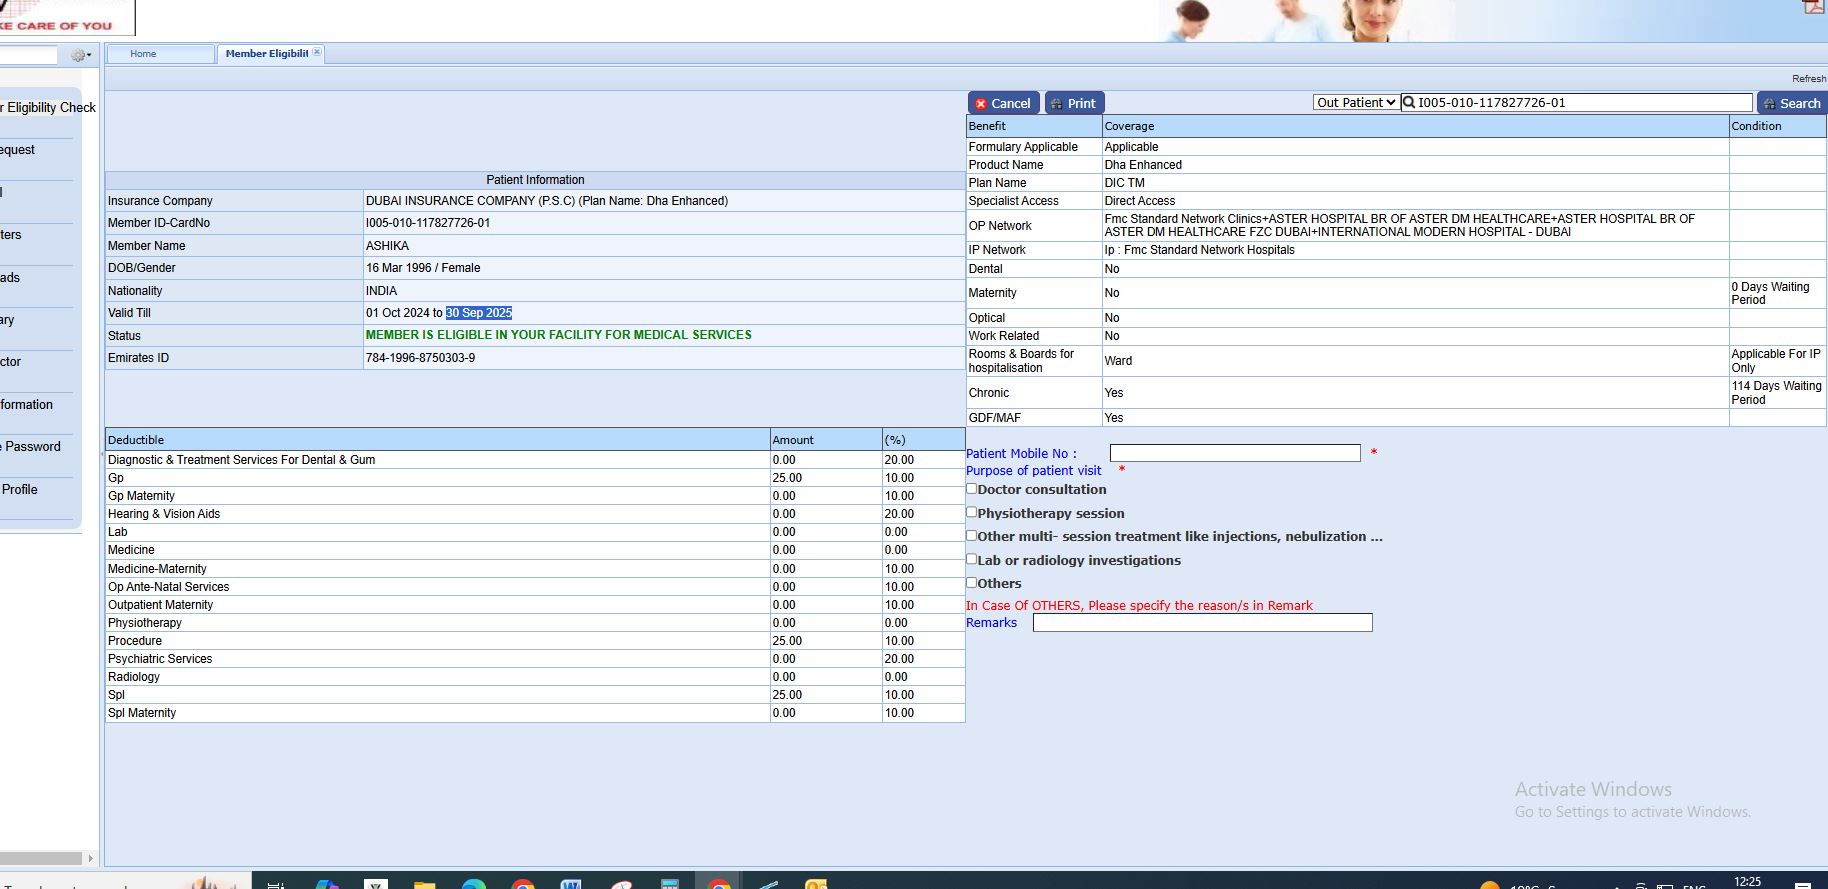1828x889 pixels.
Task: Click the Search button
Action: click(x=1791, y=103)
